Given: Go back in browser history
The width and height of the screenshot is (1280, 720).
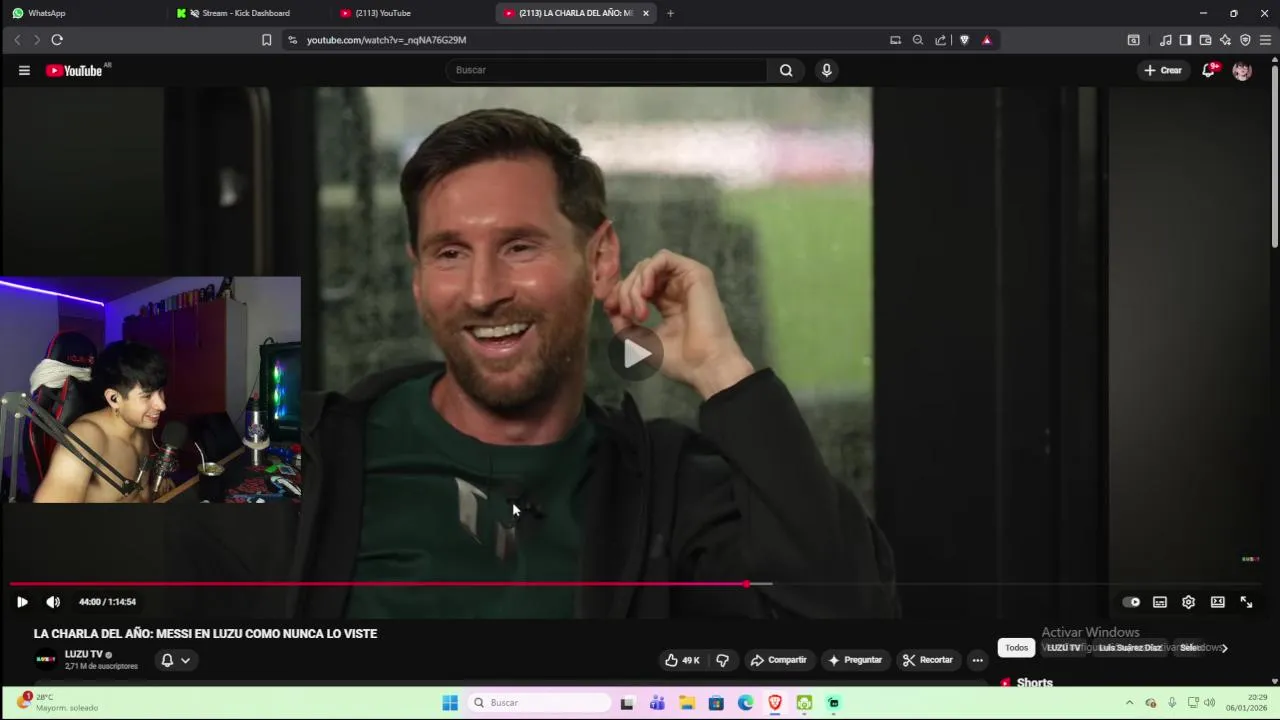Looking at the screenshot, I should coord(17,40).
